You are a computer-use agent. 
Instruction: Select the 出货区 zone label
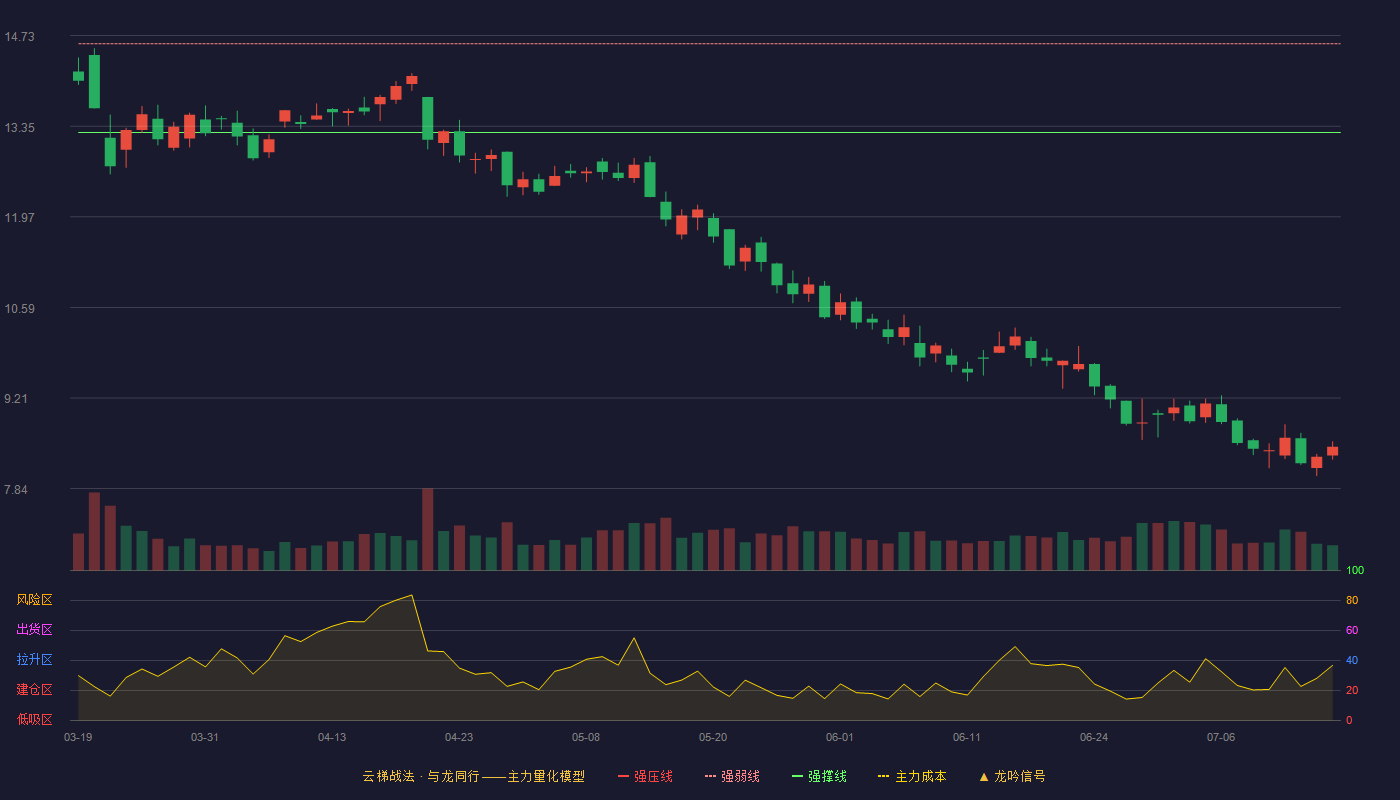(35, 630)
